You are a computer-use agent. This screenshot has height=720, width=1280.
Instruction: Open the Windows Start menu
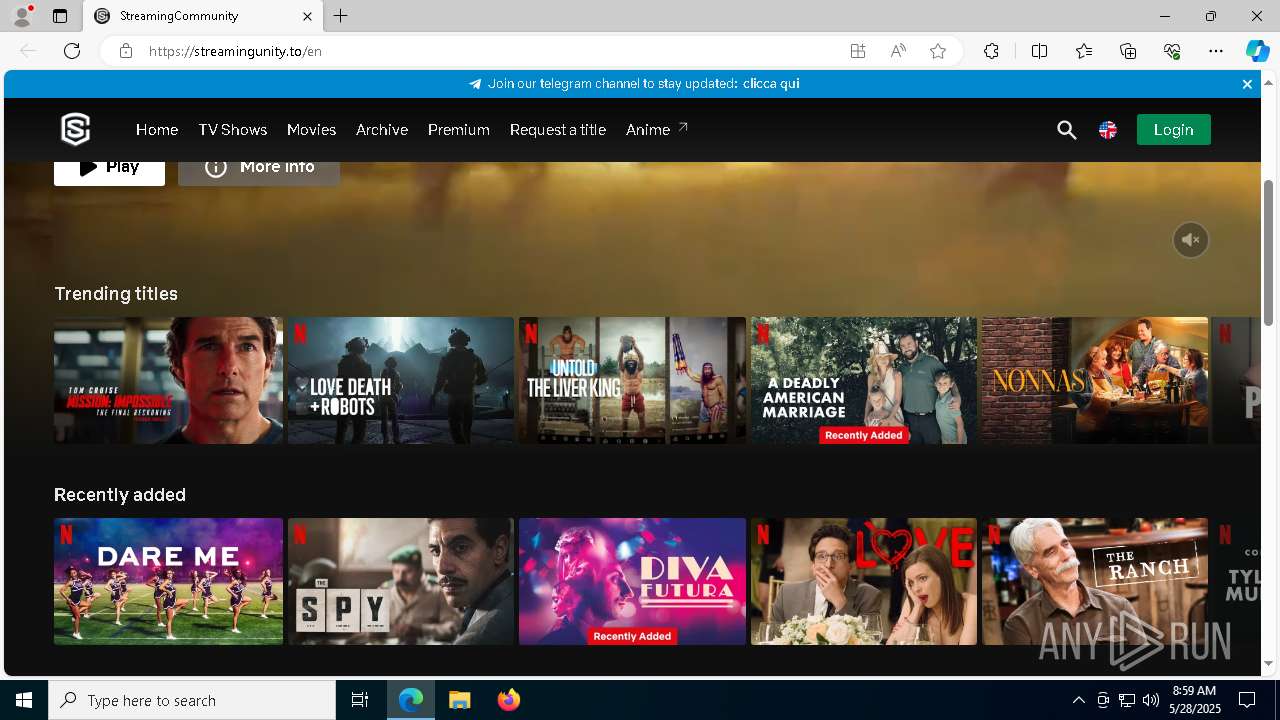click(x=24, y=700)
